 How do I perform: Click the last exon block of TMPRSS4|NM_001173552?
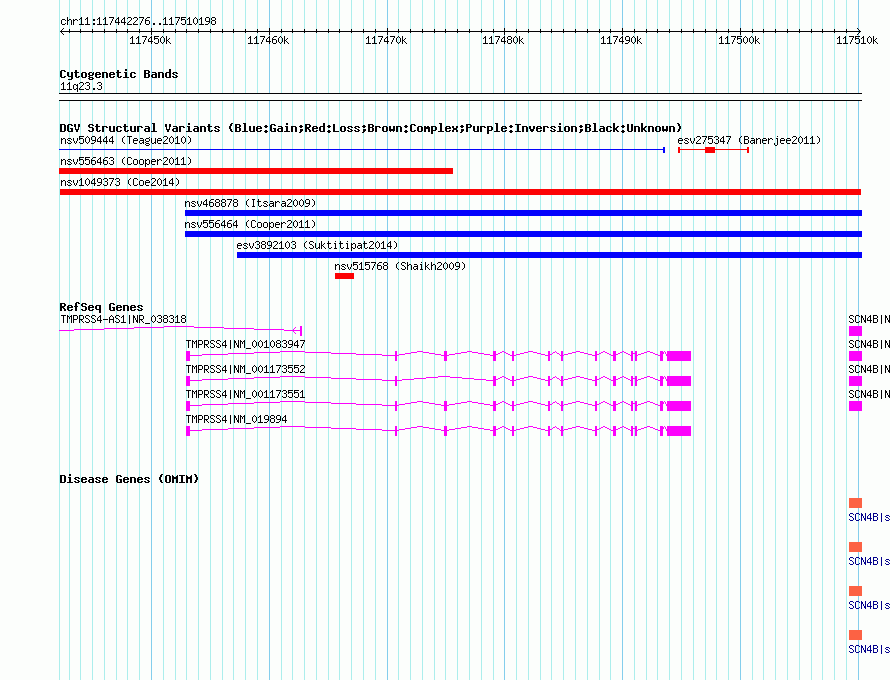pyautogui.click(x=679, y=381)
